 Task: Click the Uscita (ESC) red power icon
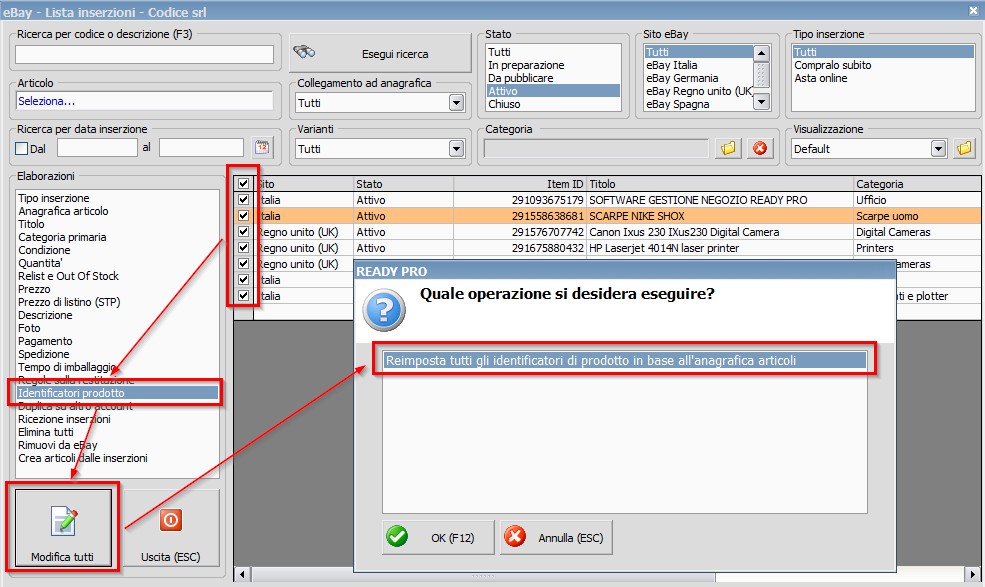(x=171, y=520)
